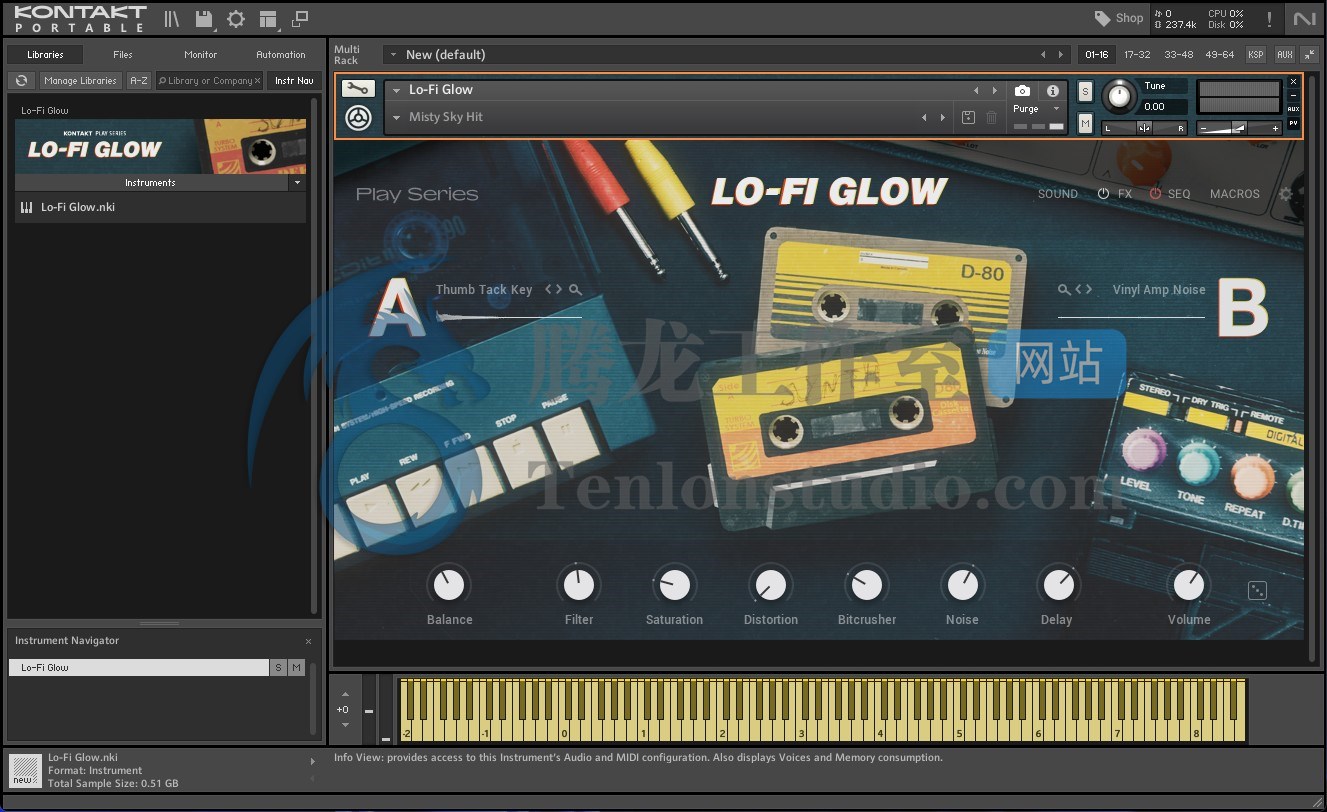Image resolution: width=1327 pixels, height=812 pixels.
Task: Mute the instrument with M button
Action: 1086,123
